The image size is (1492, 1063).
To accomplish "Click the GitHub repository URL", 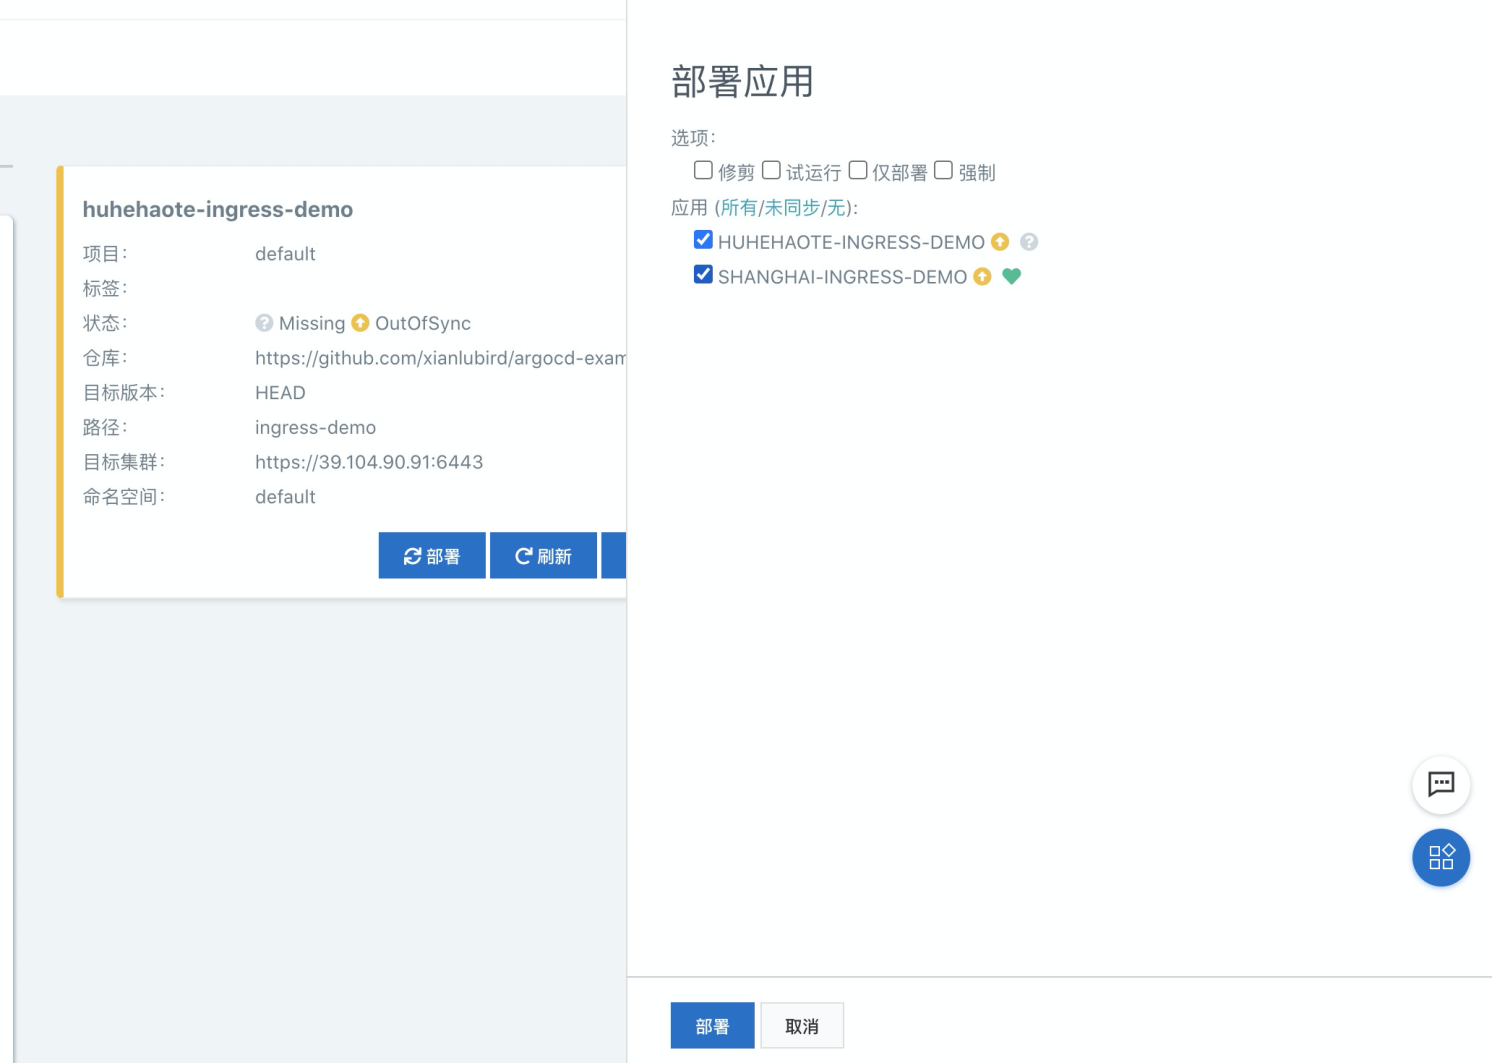I will click(440, 358).
